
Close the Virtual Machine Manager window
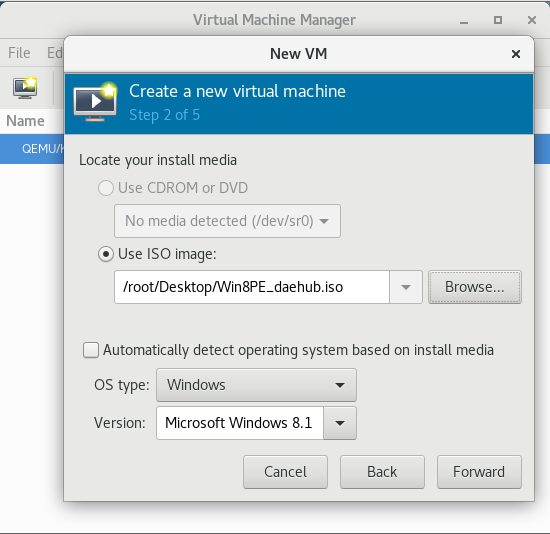click(x=532, y=20)
